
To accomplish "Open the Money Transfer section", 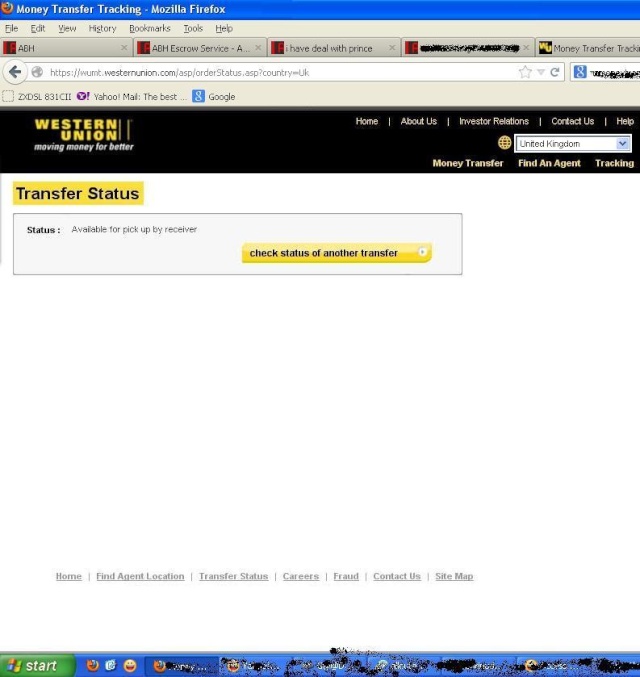I will pyautogui.click(x=468, y=163).
